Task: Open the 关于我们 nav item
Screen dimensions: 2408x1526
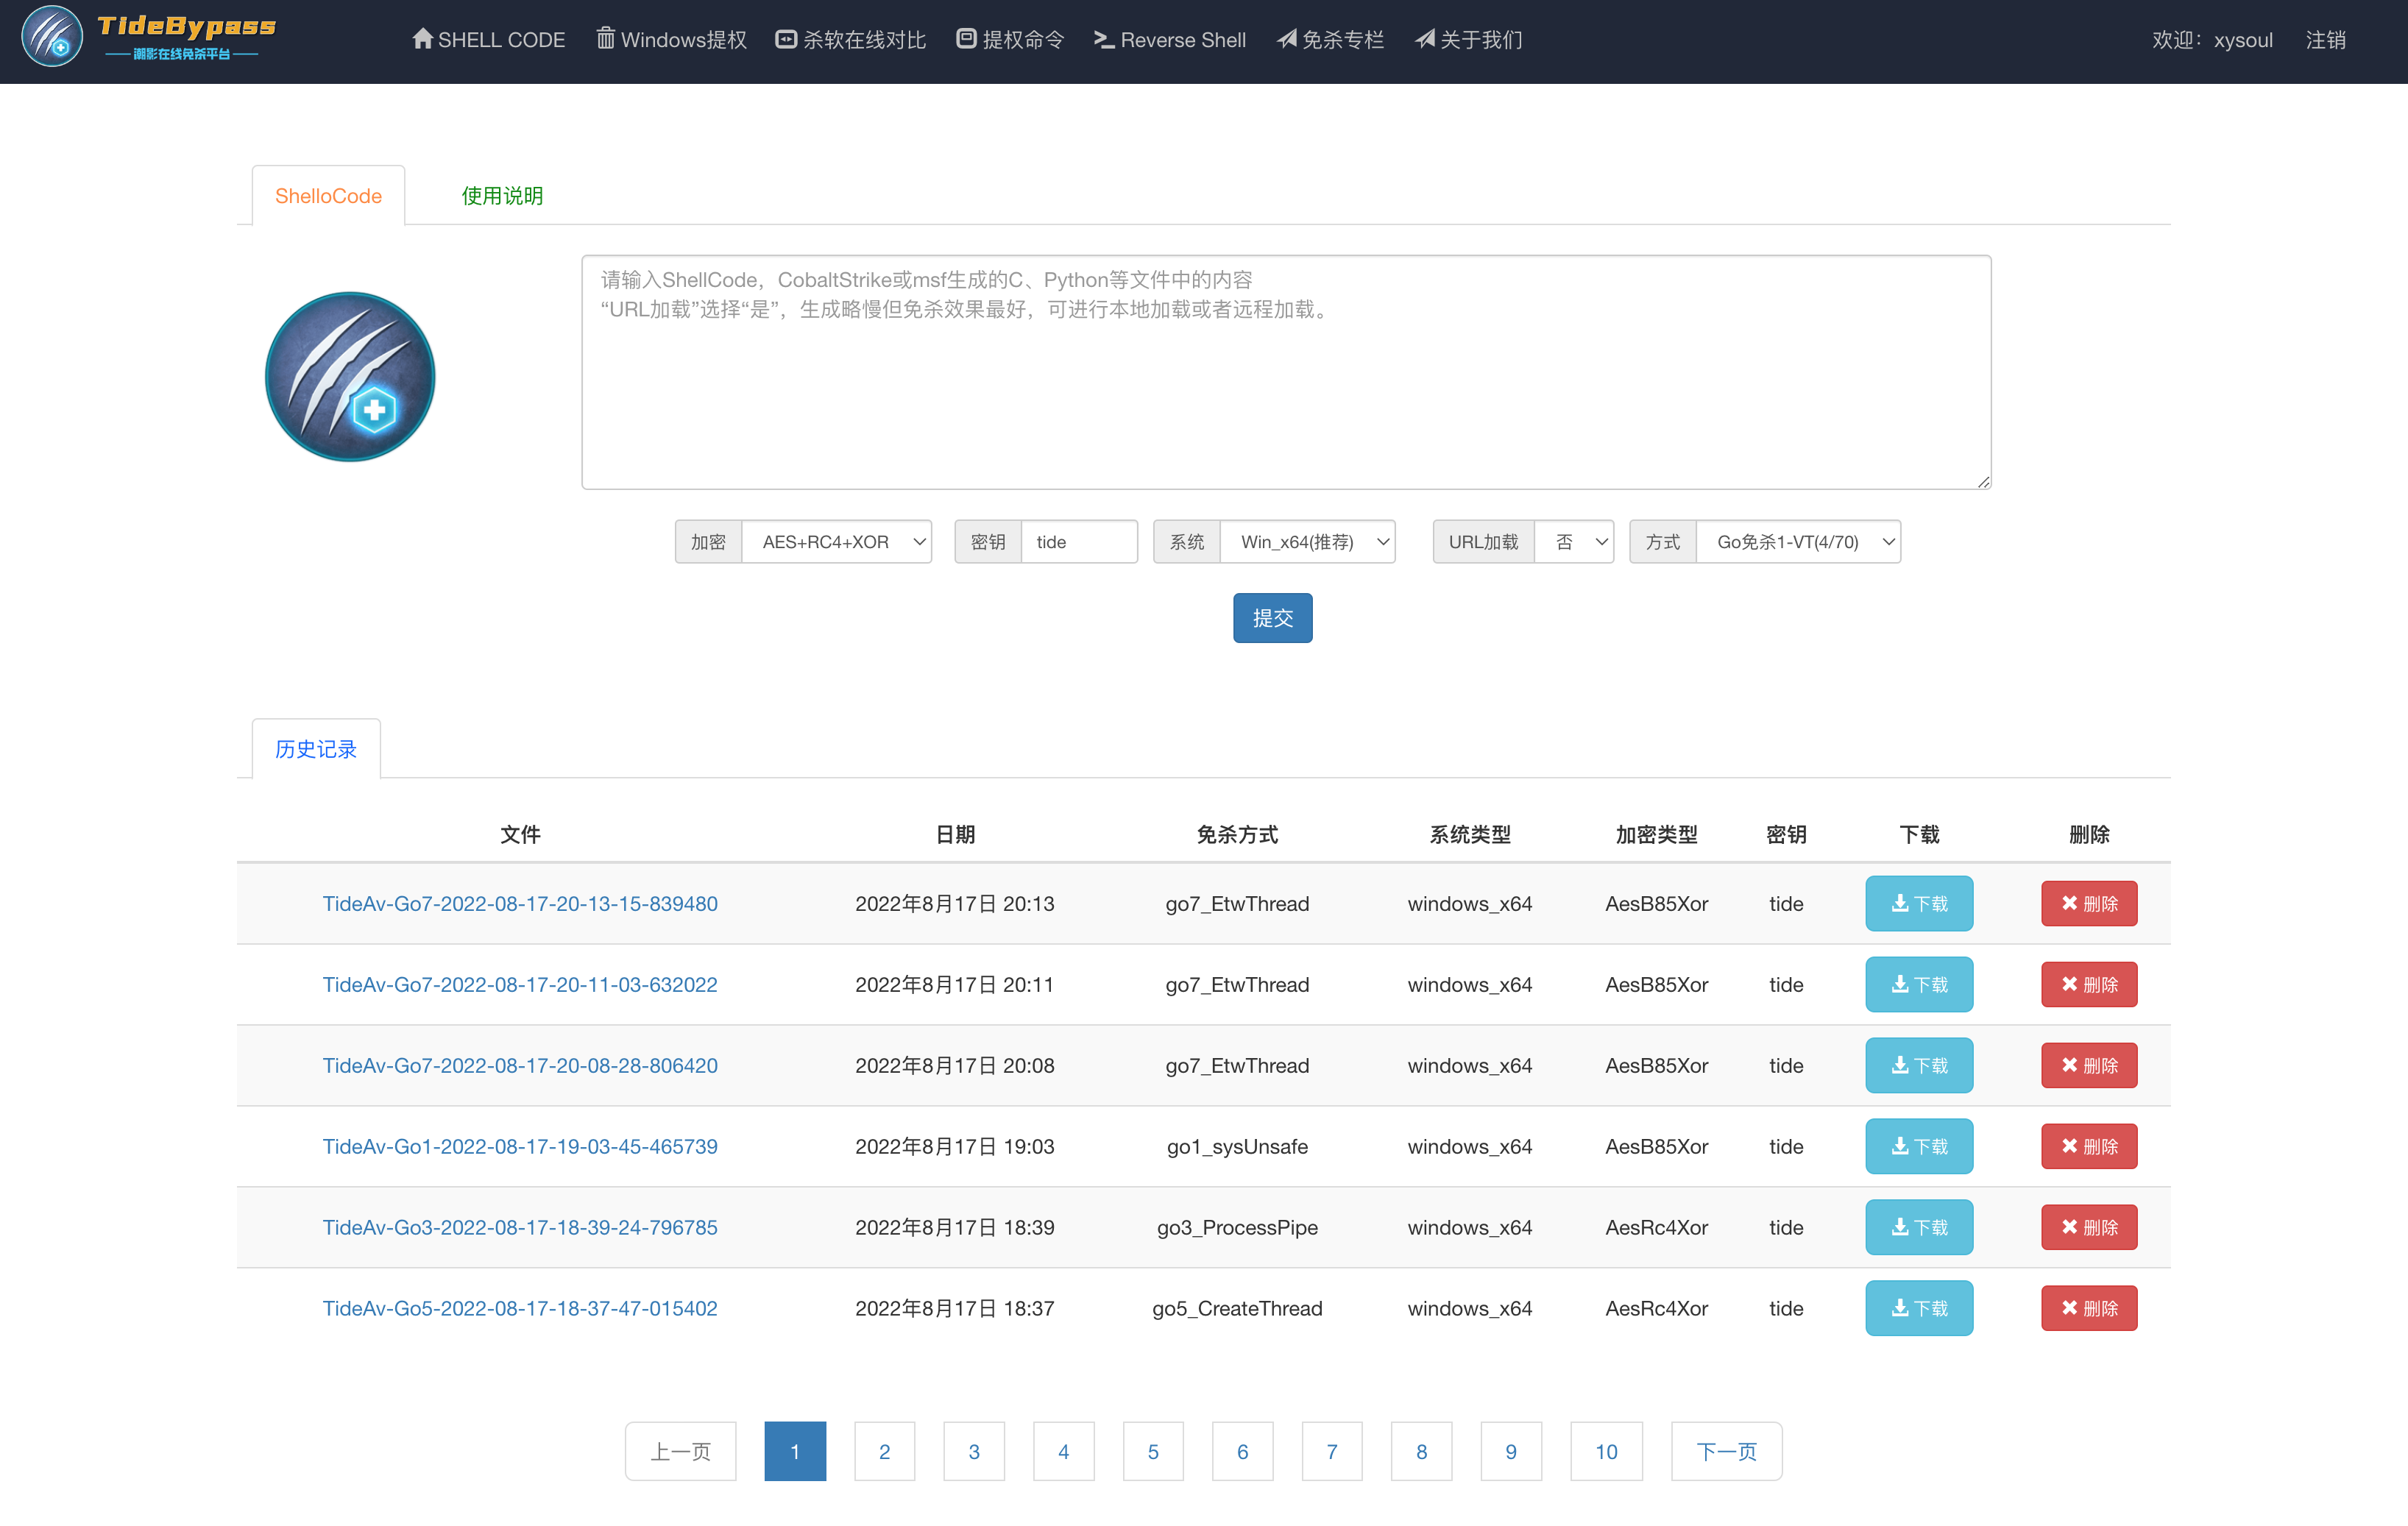Action: [1469, 40]
